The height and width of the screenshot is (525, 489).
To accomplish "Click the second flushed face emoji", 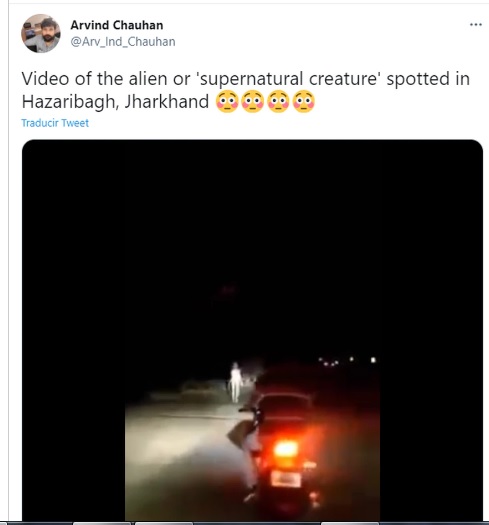I will pos(253,101).
